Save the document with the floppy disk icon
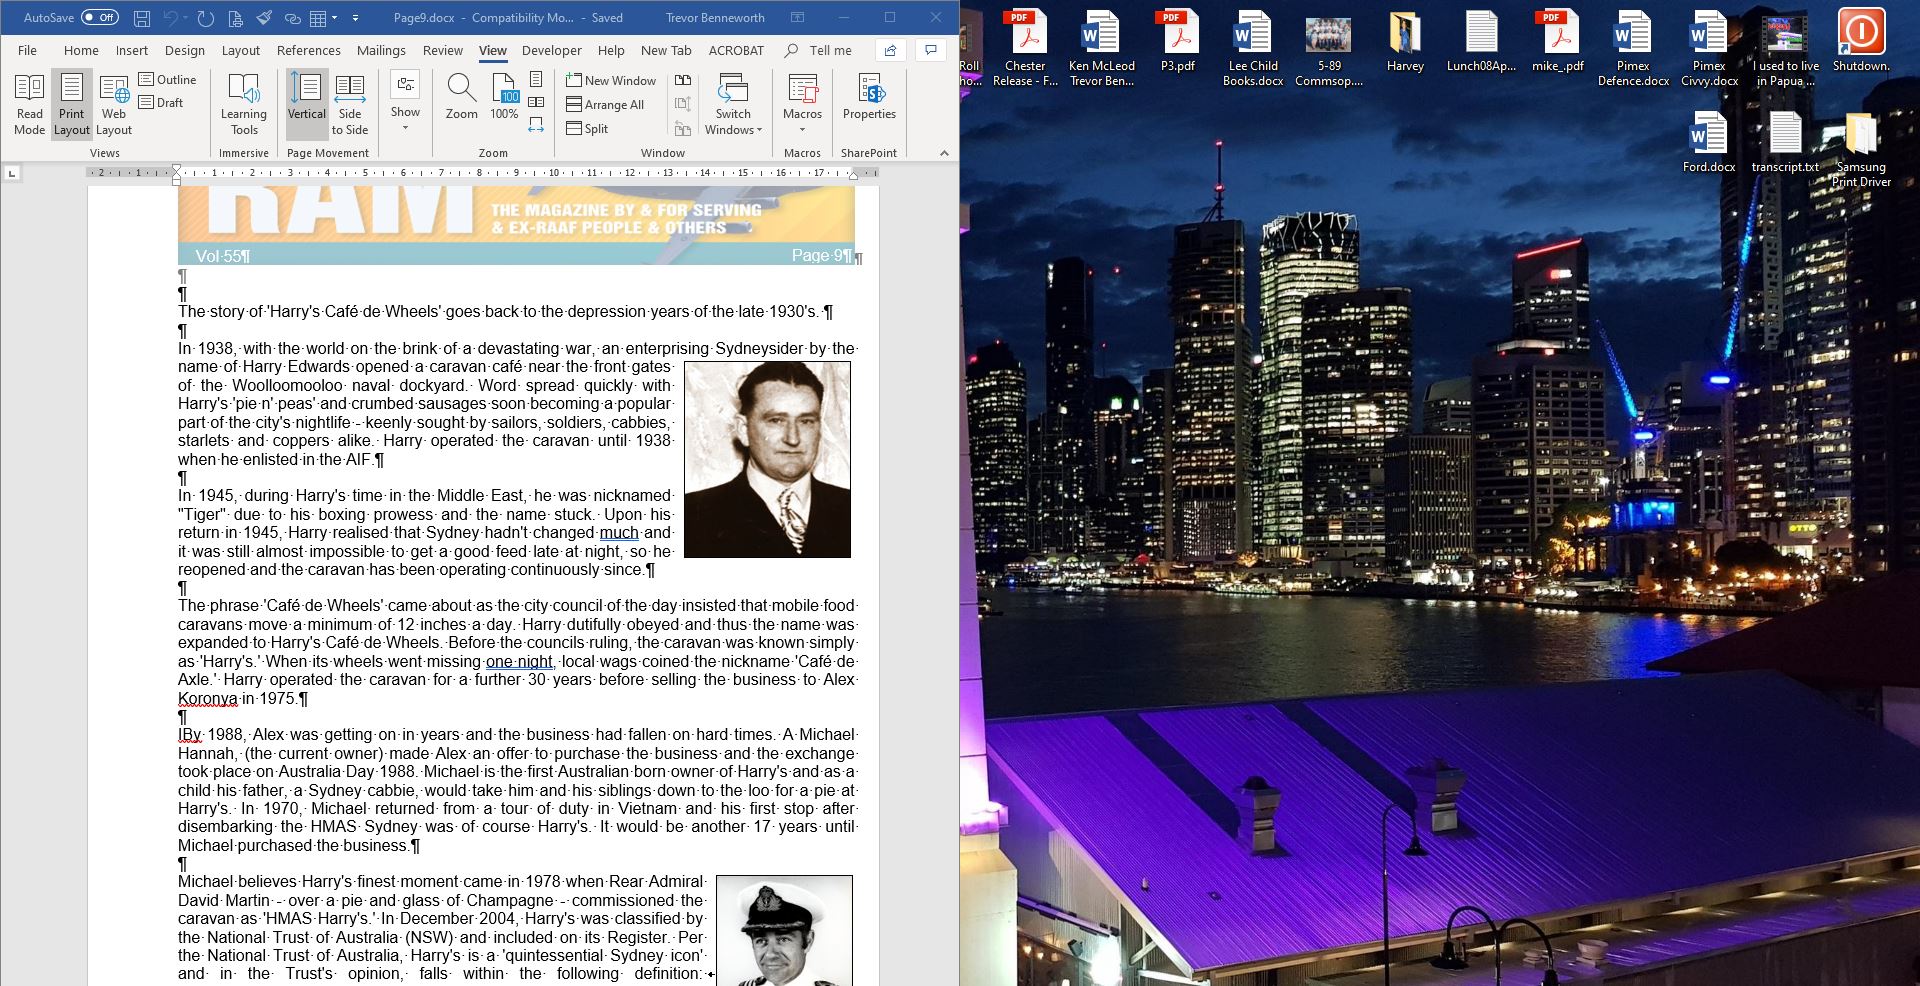Image resolution: width=1920 pixels, height=986 pixels. 142,18
